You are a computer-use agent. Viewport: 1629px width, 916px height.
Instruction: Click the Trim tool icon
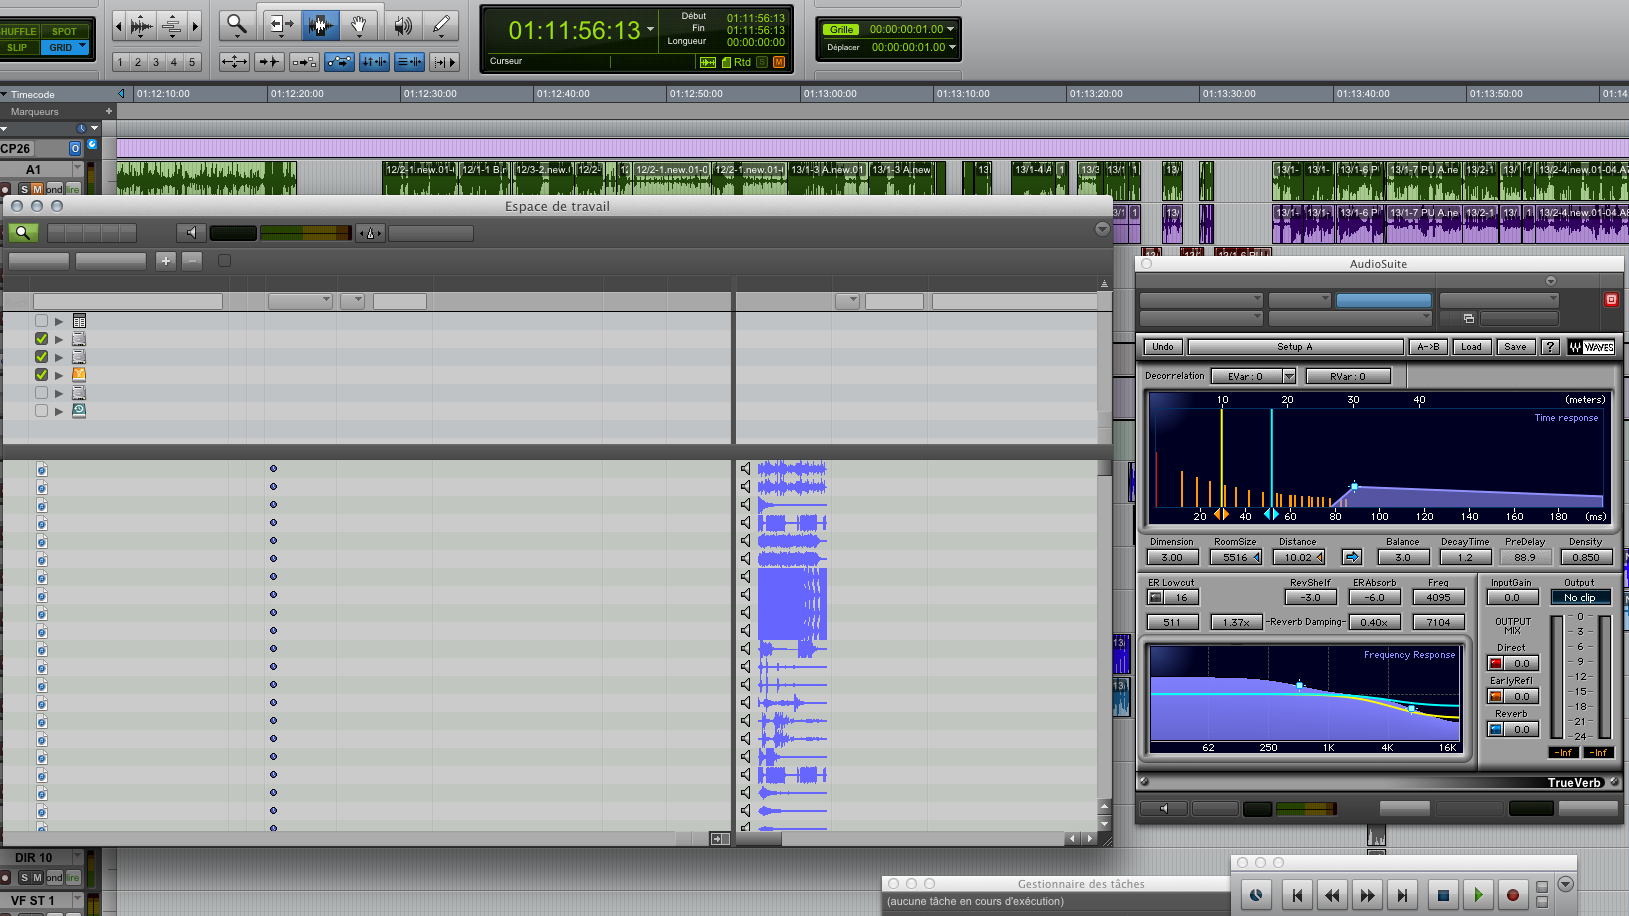pyautogui.click(x=282, y=25)
